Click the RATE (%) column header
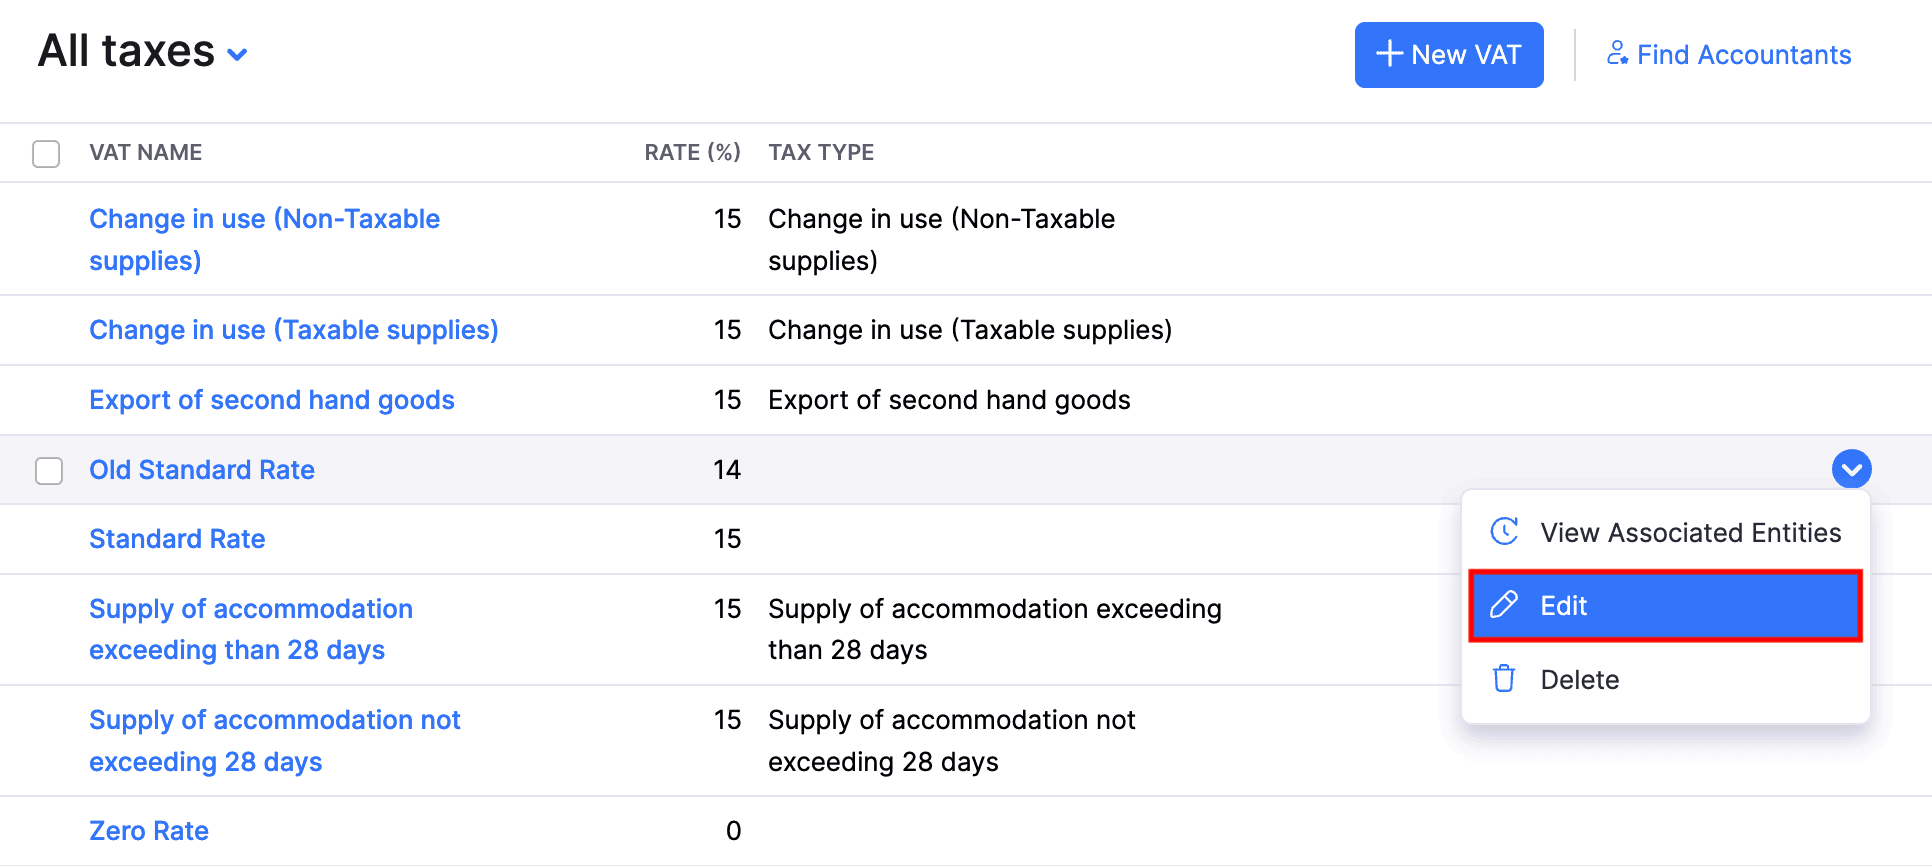 [691, 152]
